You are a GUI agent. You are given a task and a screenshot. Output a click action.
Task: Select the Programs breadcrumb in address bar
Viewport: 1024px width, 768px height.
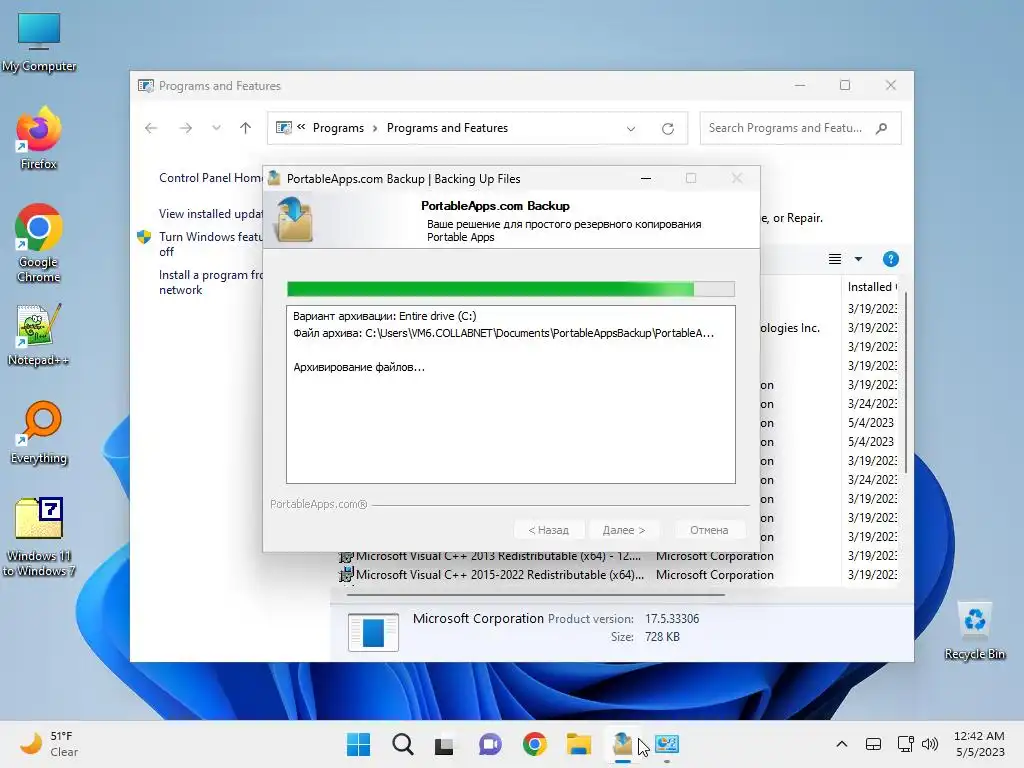338,128
